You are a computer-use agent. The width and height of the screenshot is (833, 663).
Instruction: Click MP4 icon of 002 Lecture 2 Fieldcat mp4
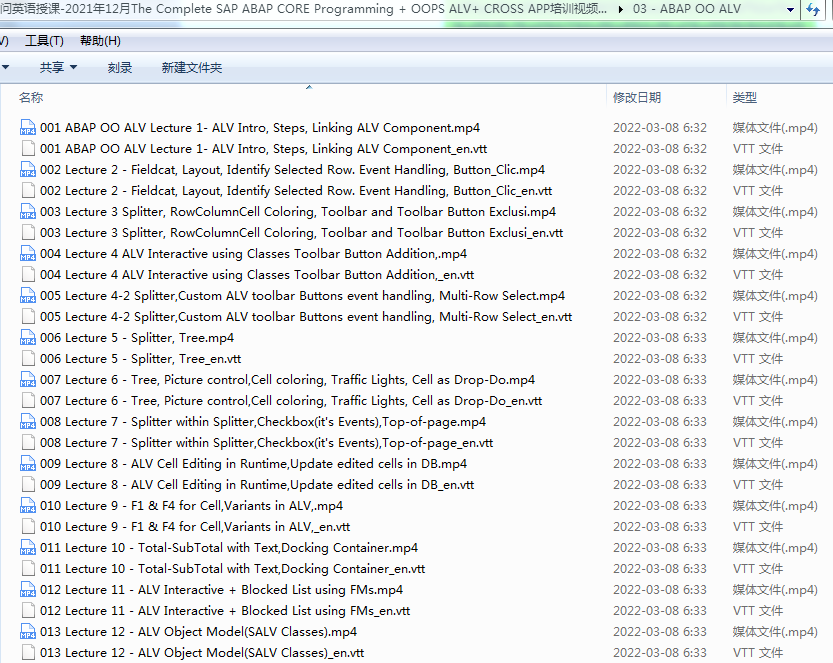[x=28, y=169]
